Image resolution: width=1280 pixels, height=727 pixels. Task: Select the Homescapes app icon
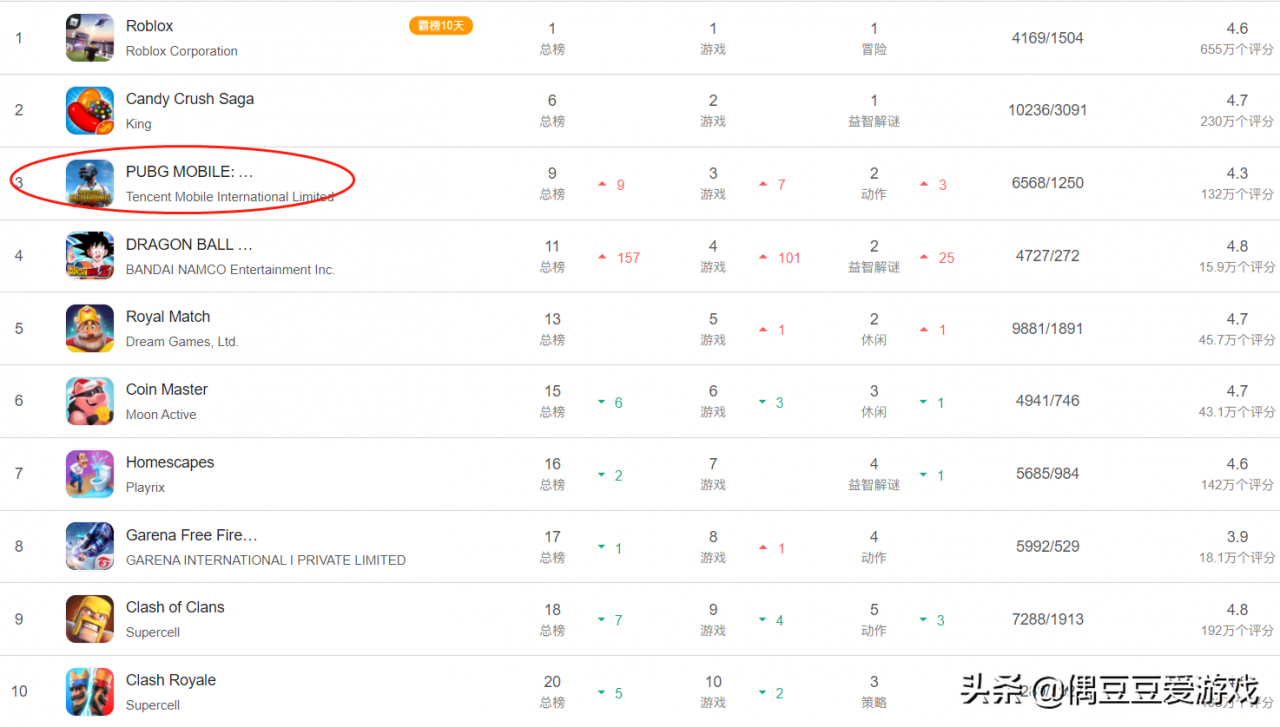(90, 474)
